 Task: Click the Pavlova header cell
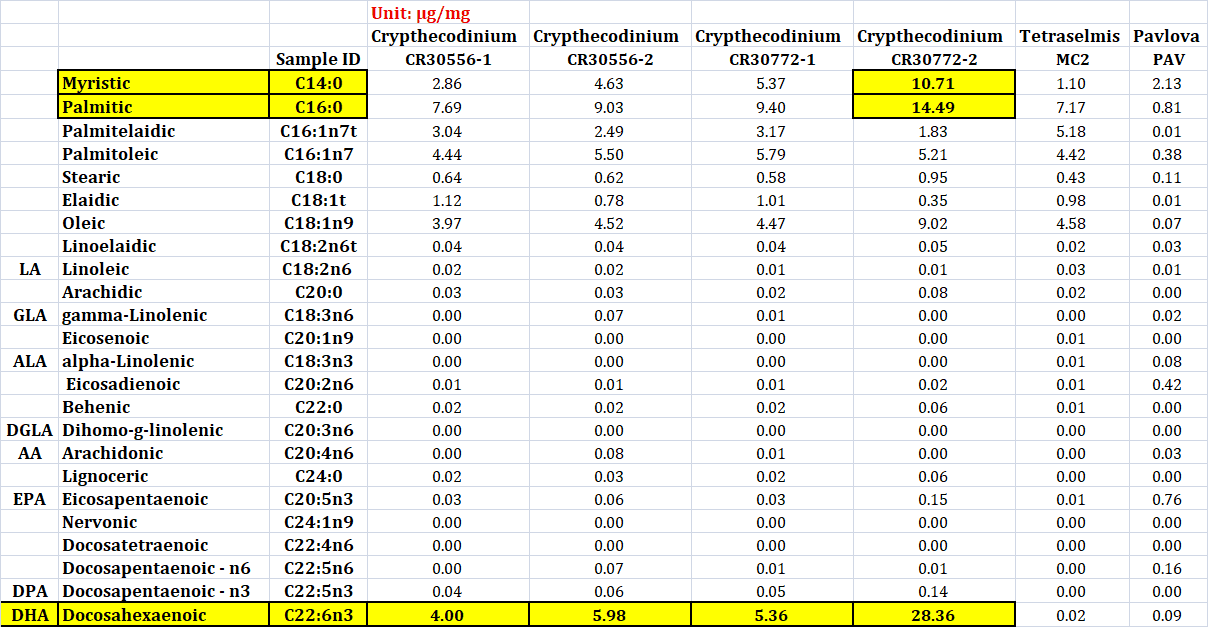pos(1167,36)
